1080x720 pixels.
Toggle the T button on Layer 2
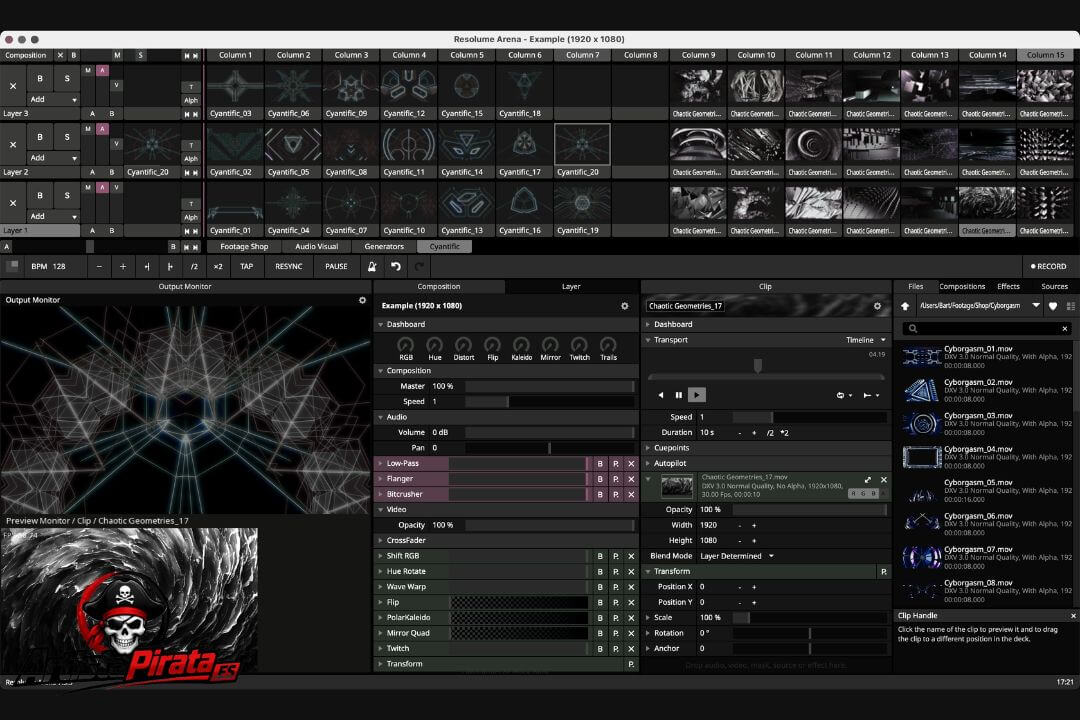[x=191, y=145]
